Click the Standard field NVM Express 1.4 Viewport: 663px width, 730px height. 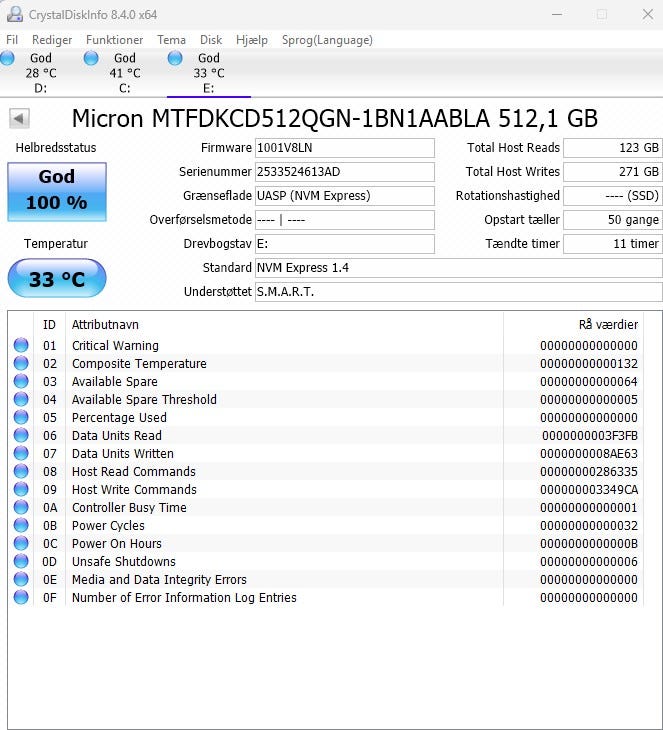(459, 268)
